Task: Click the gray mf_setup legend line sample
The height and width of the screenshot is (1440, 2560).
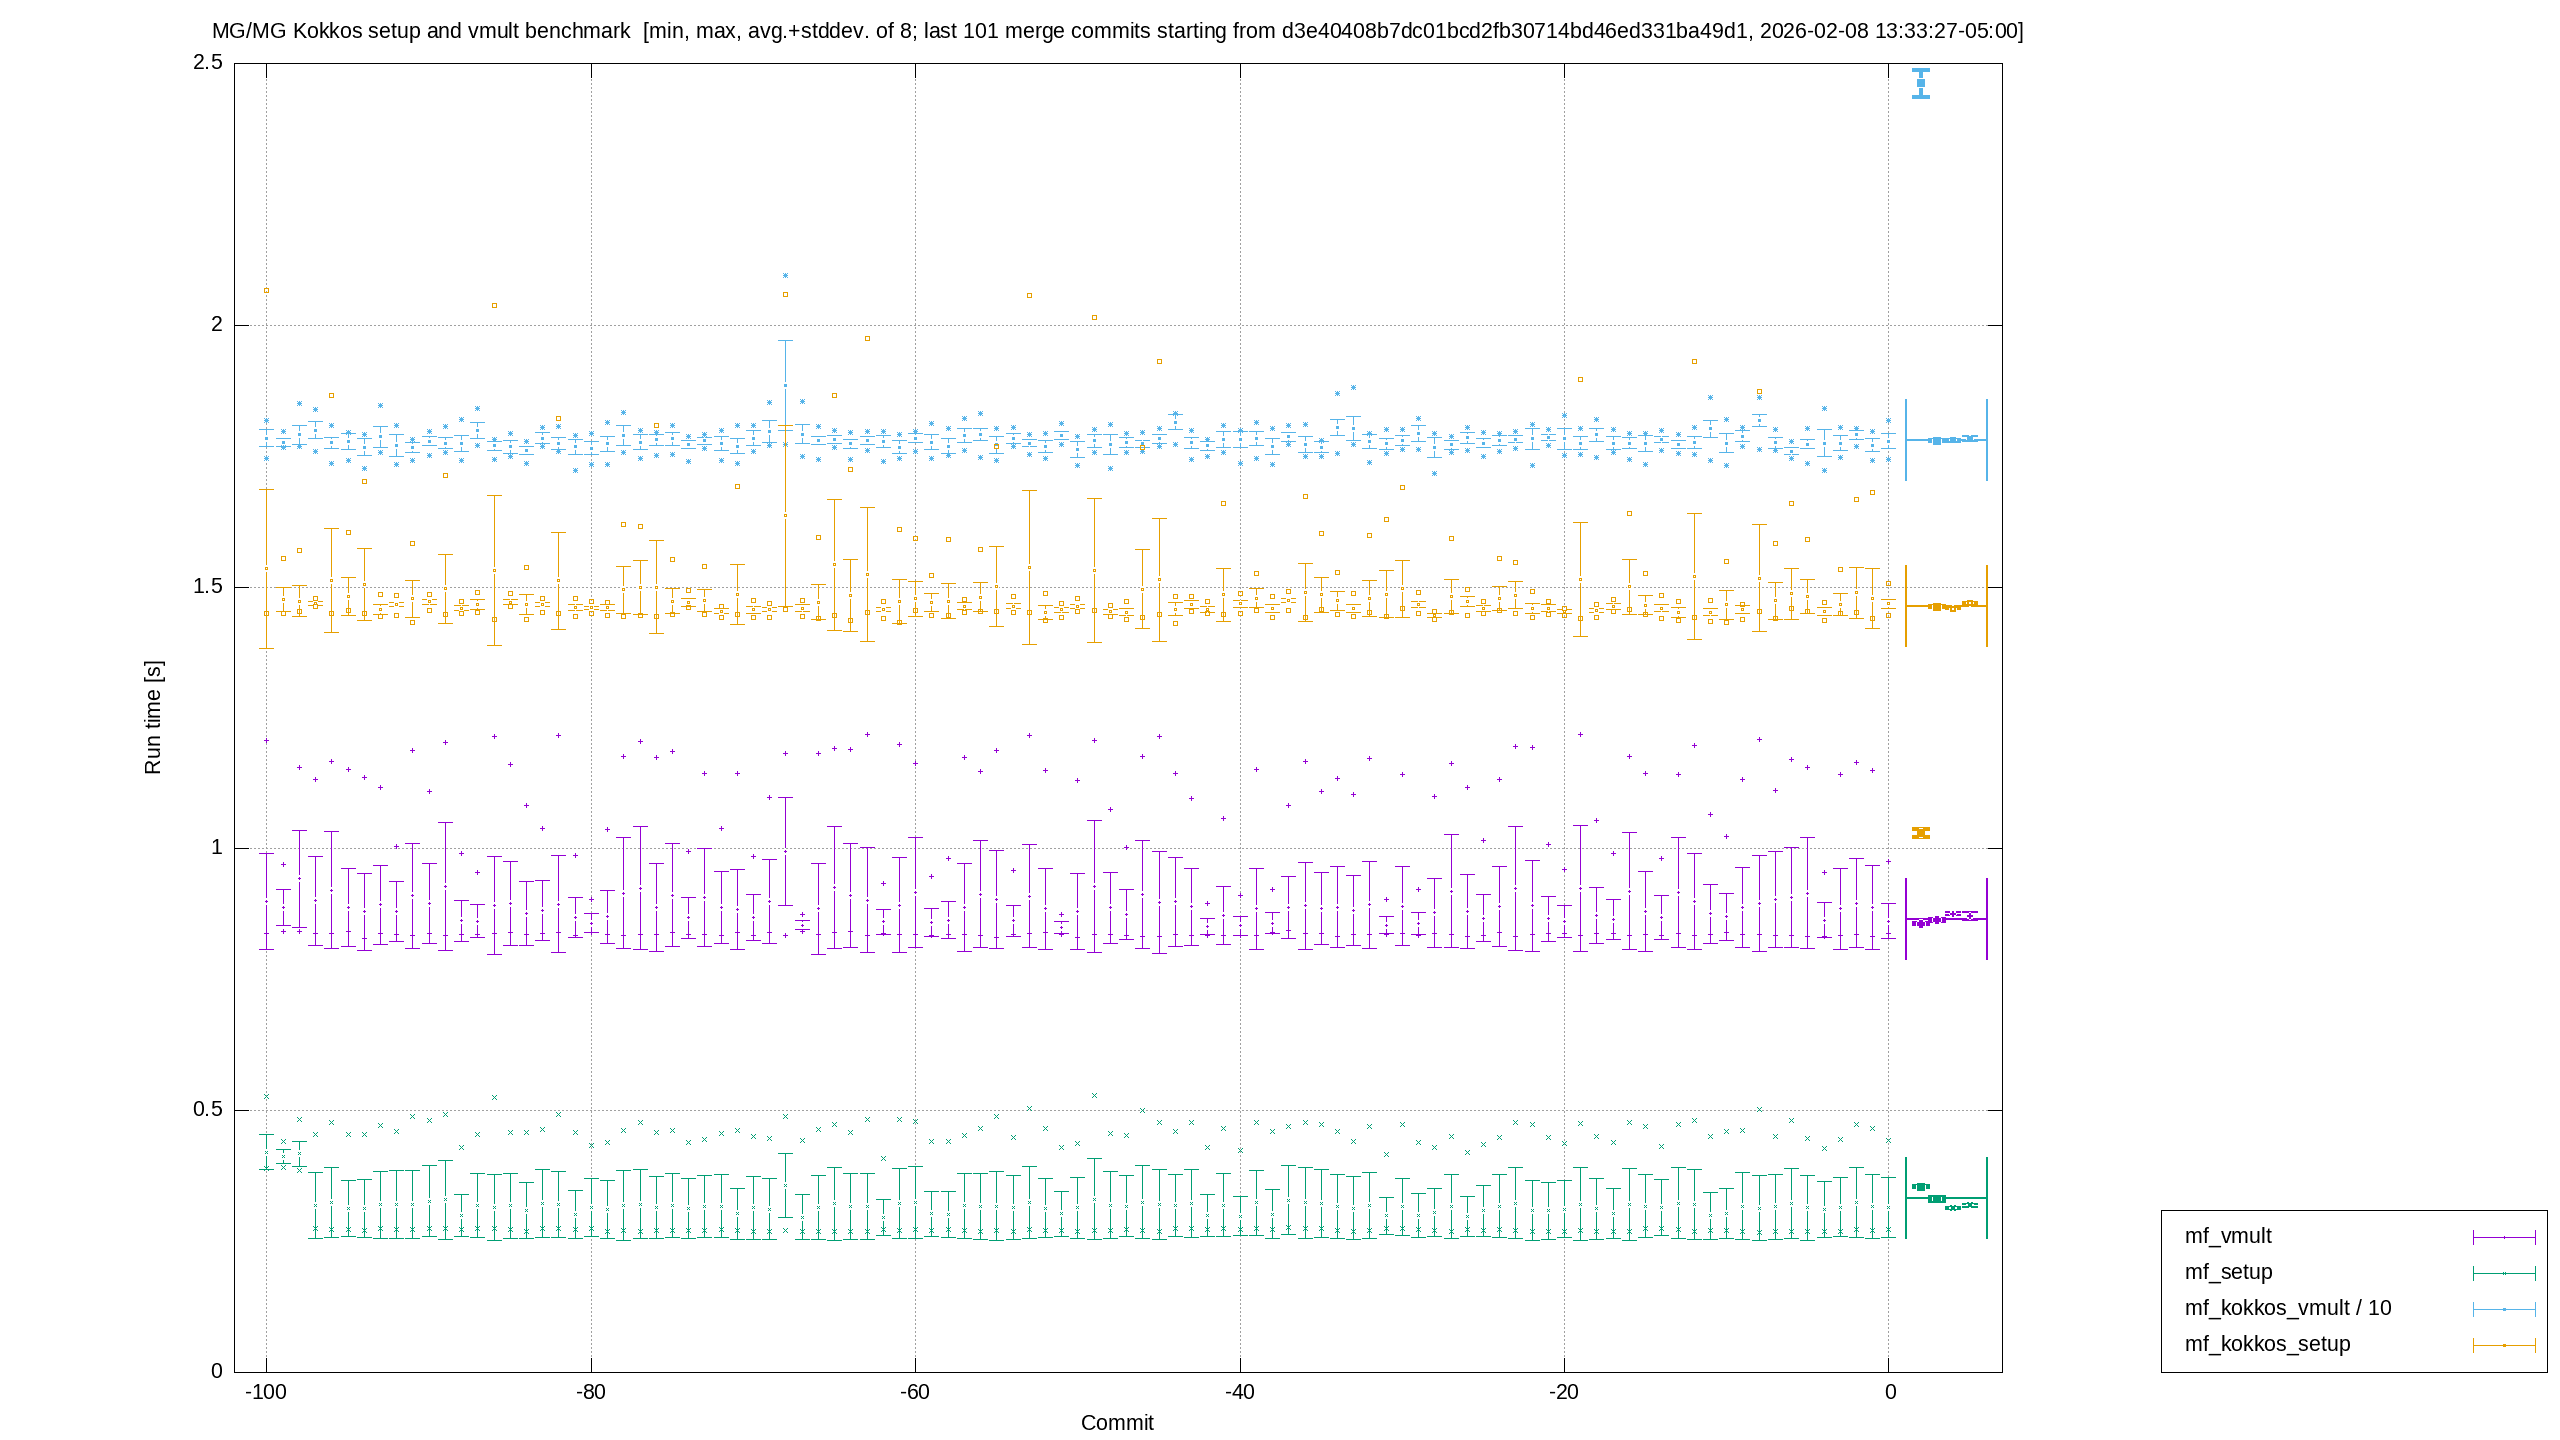Action: click(2504, 1274)
